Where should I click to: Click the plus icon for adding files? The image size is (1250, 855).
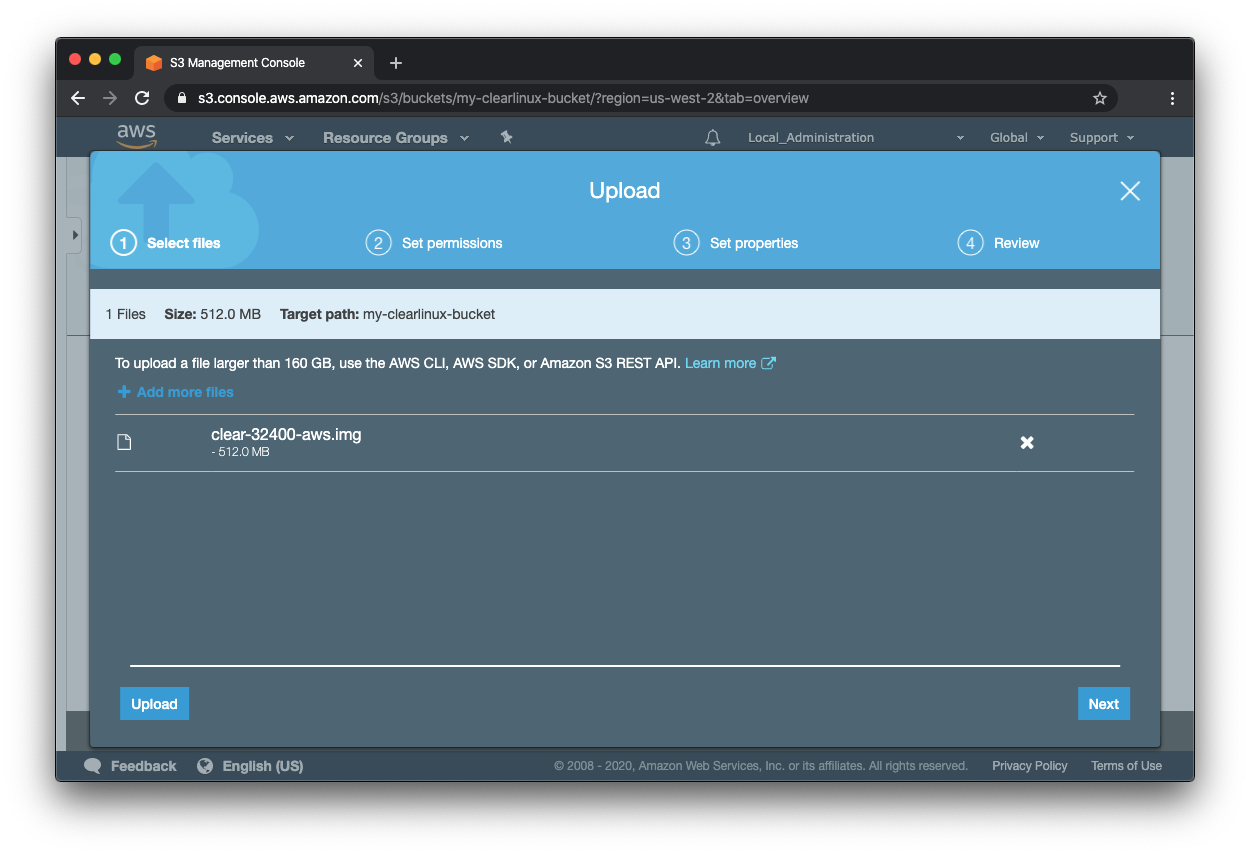(124, 392)
